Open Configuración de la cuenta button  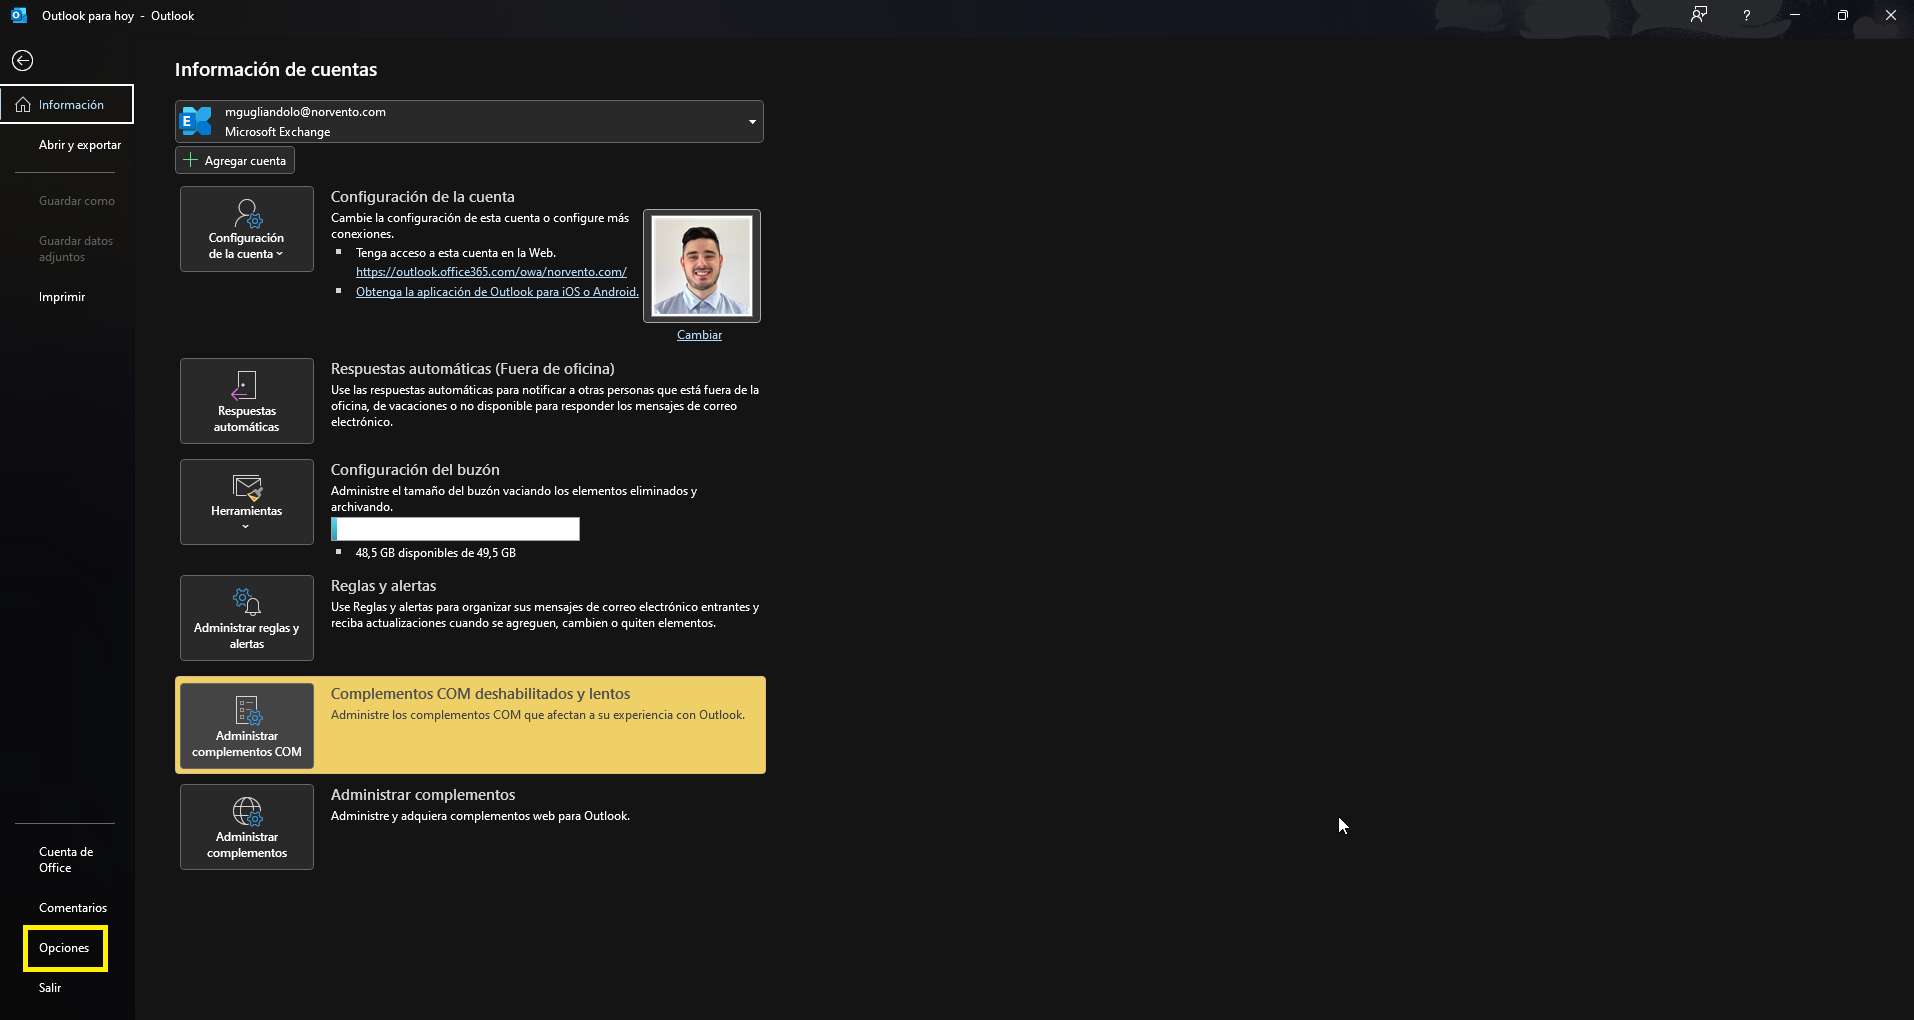tap(247, 229)
